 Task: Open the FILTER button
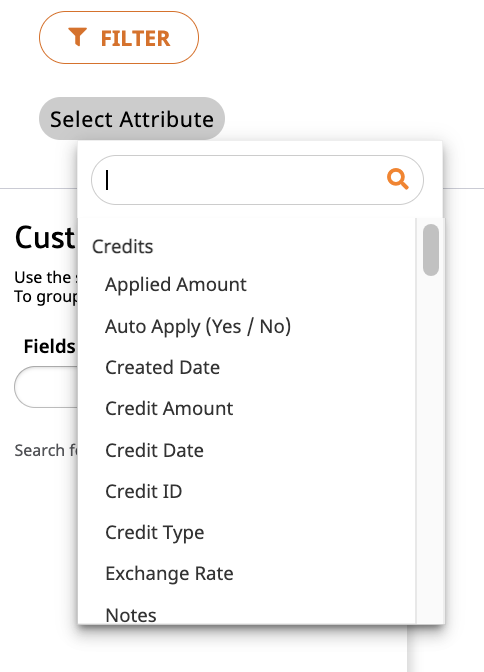pos(119,38)
